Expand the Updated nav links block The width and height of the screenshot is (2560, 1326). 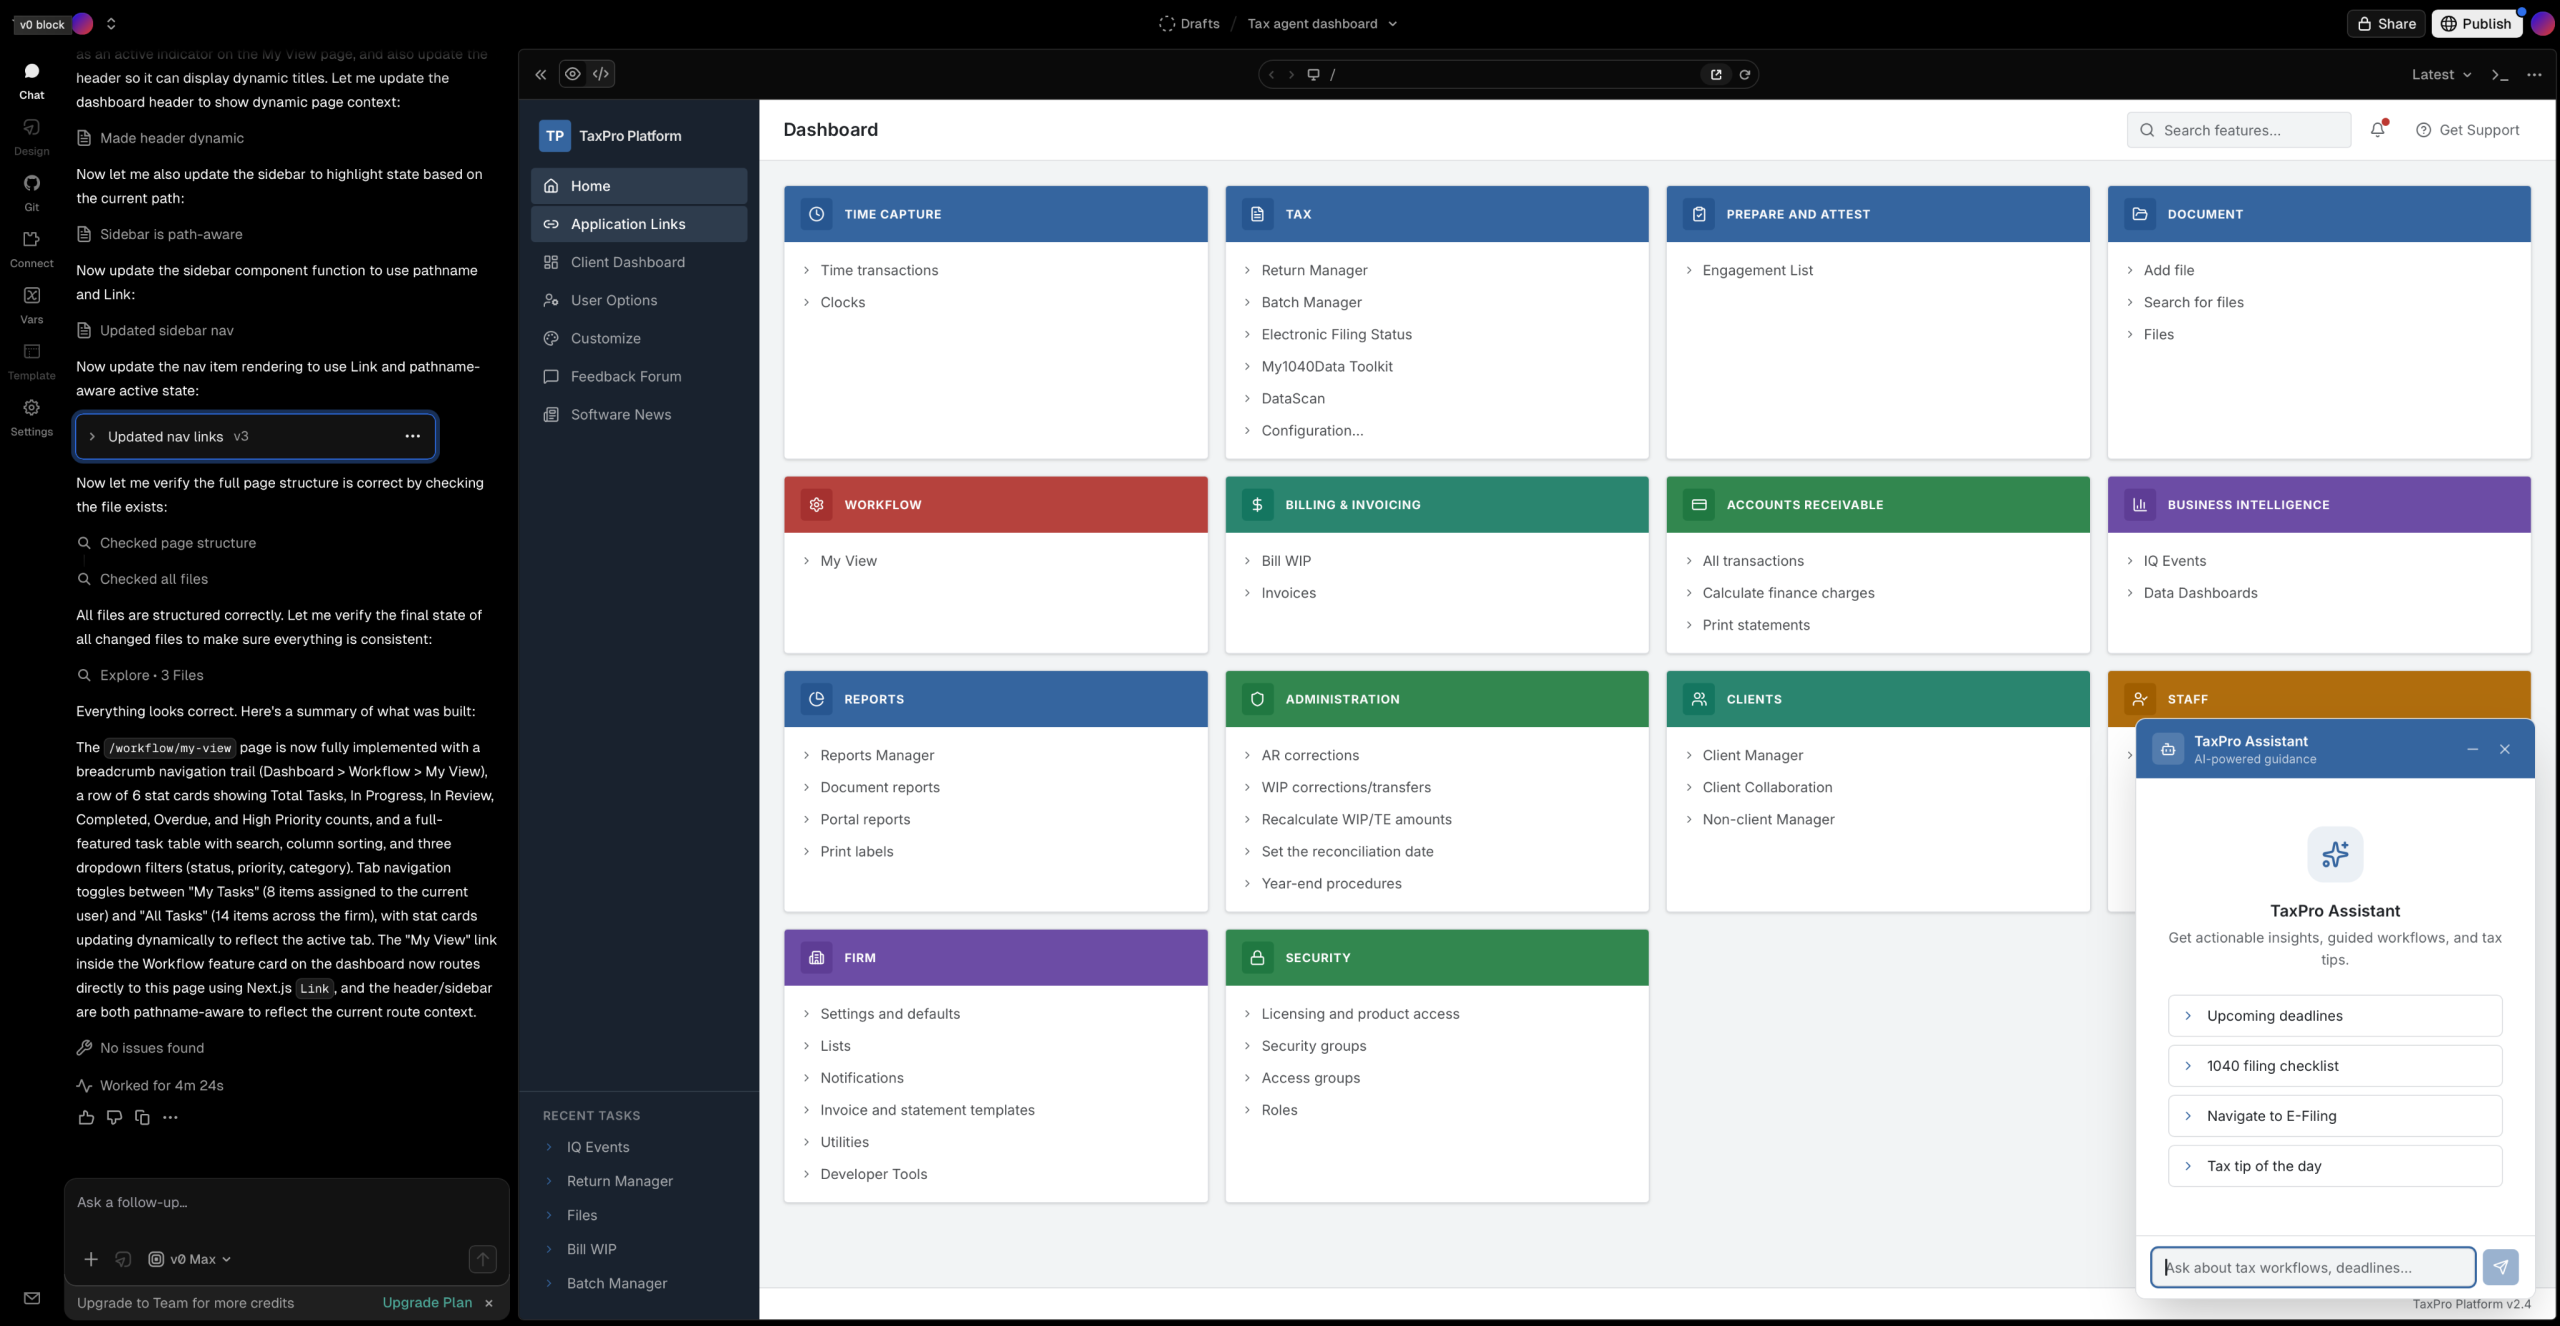[x=92, y=436]
